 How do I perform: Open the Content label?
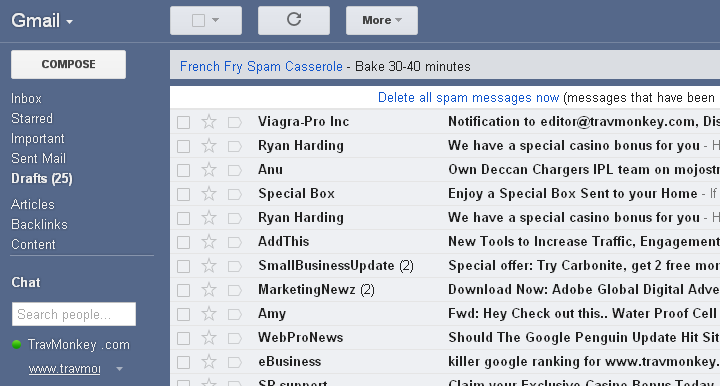(x=33, y=244)
